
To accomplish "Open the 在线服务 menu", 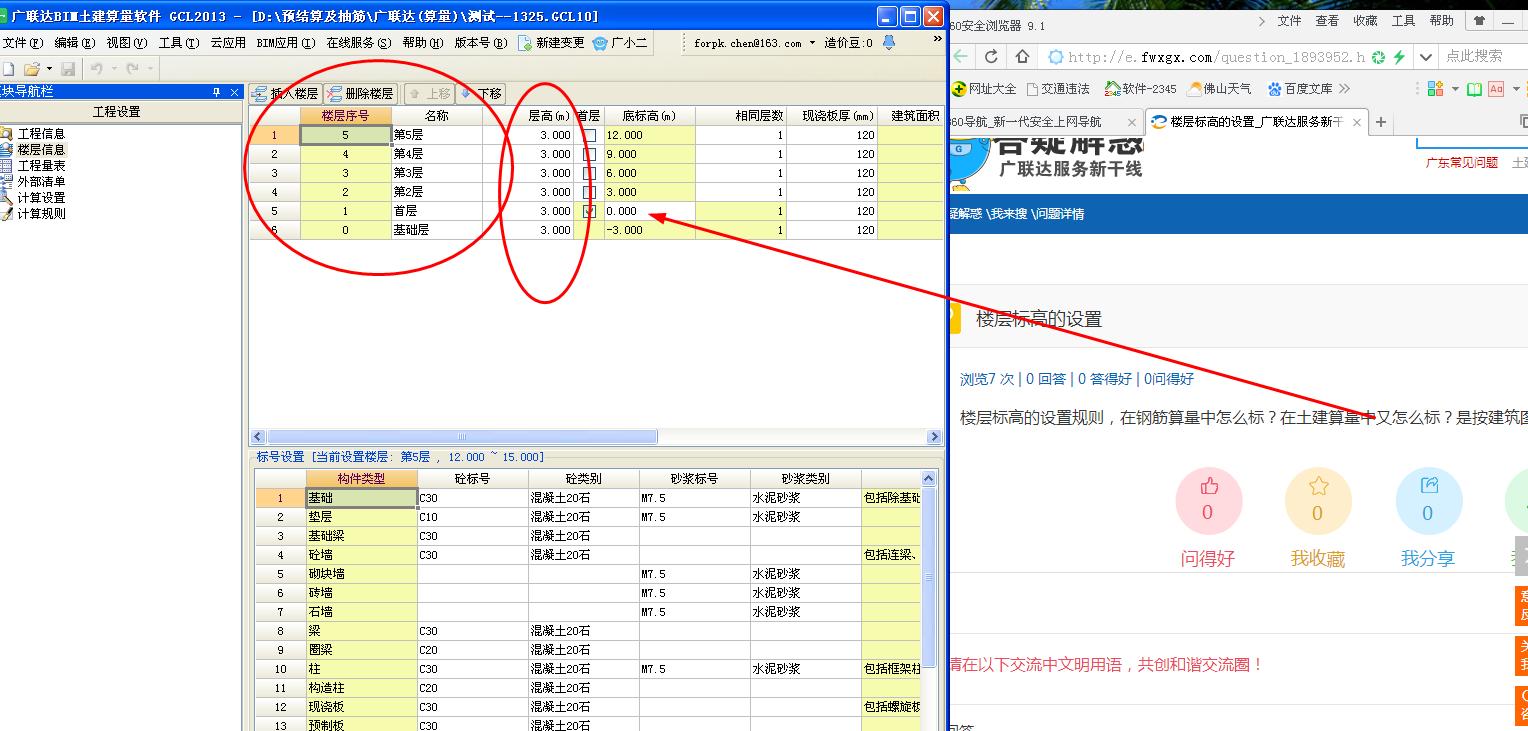I will [358, 43].
